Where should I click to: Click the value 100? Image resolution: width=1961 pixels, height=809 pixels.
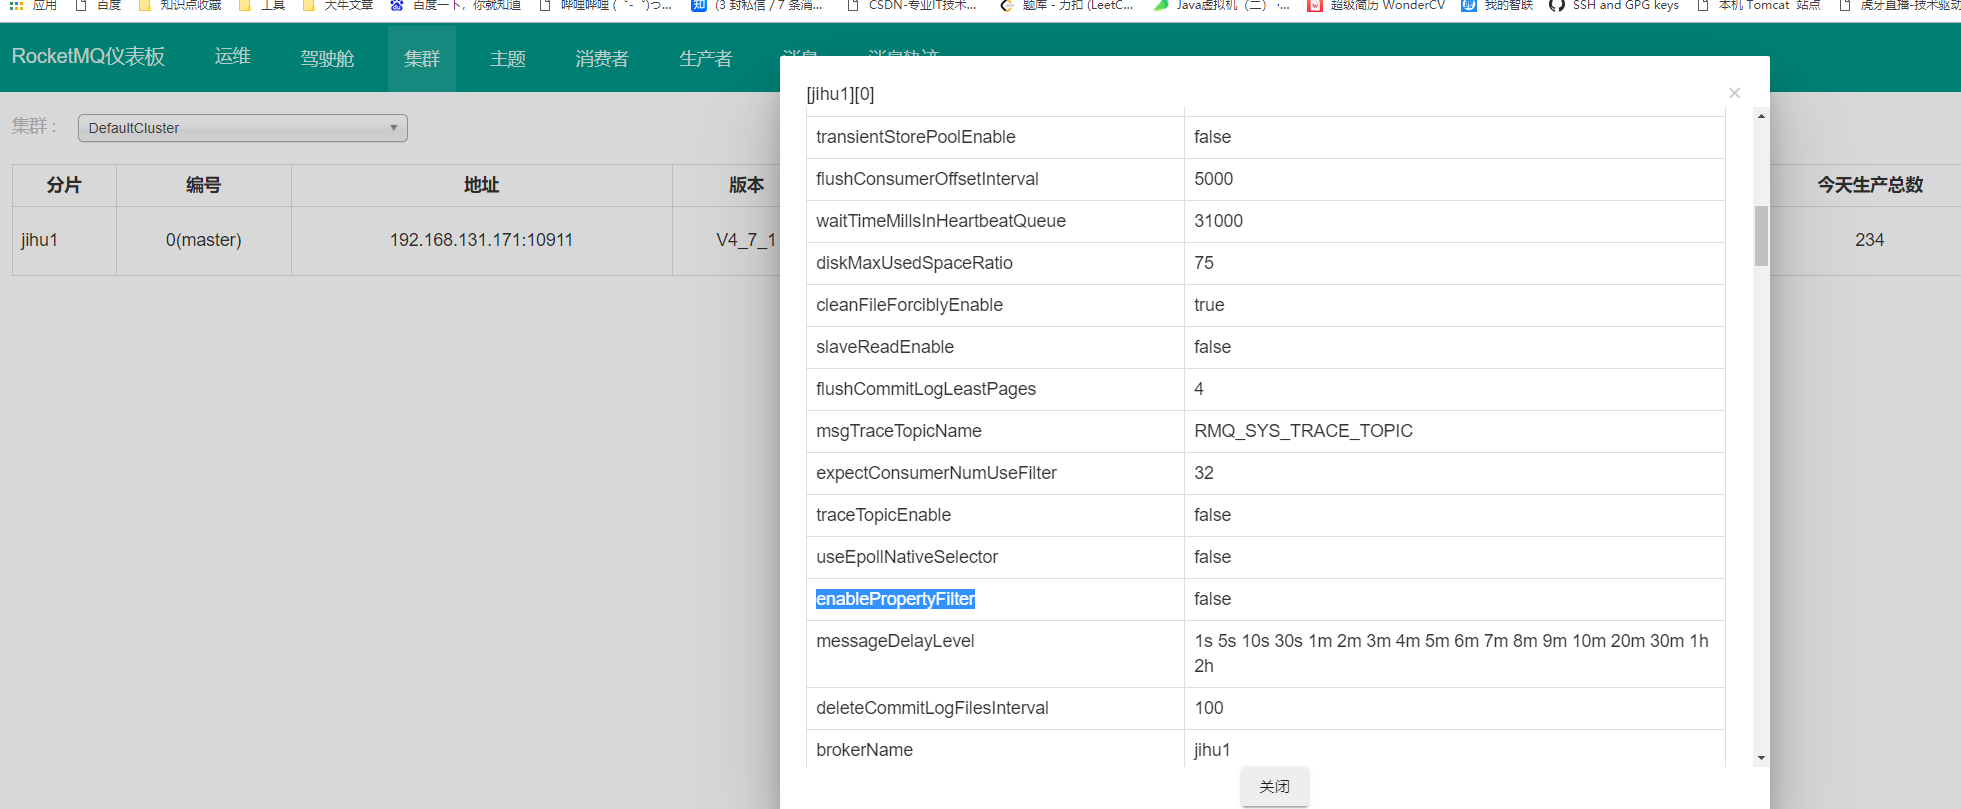[1209, 708]
